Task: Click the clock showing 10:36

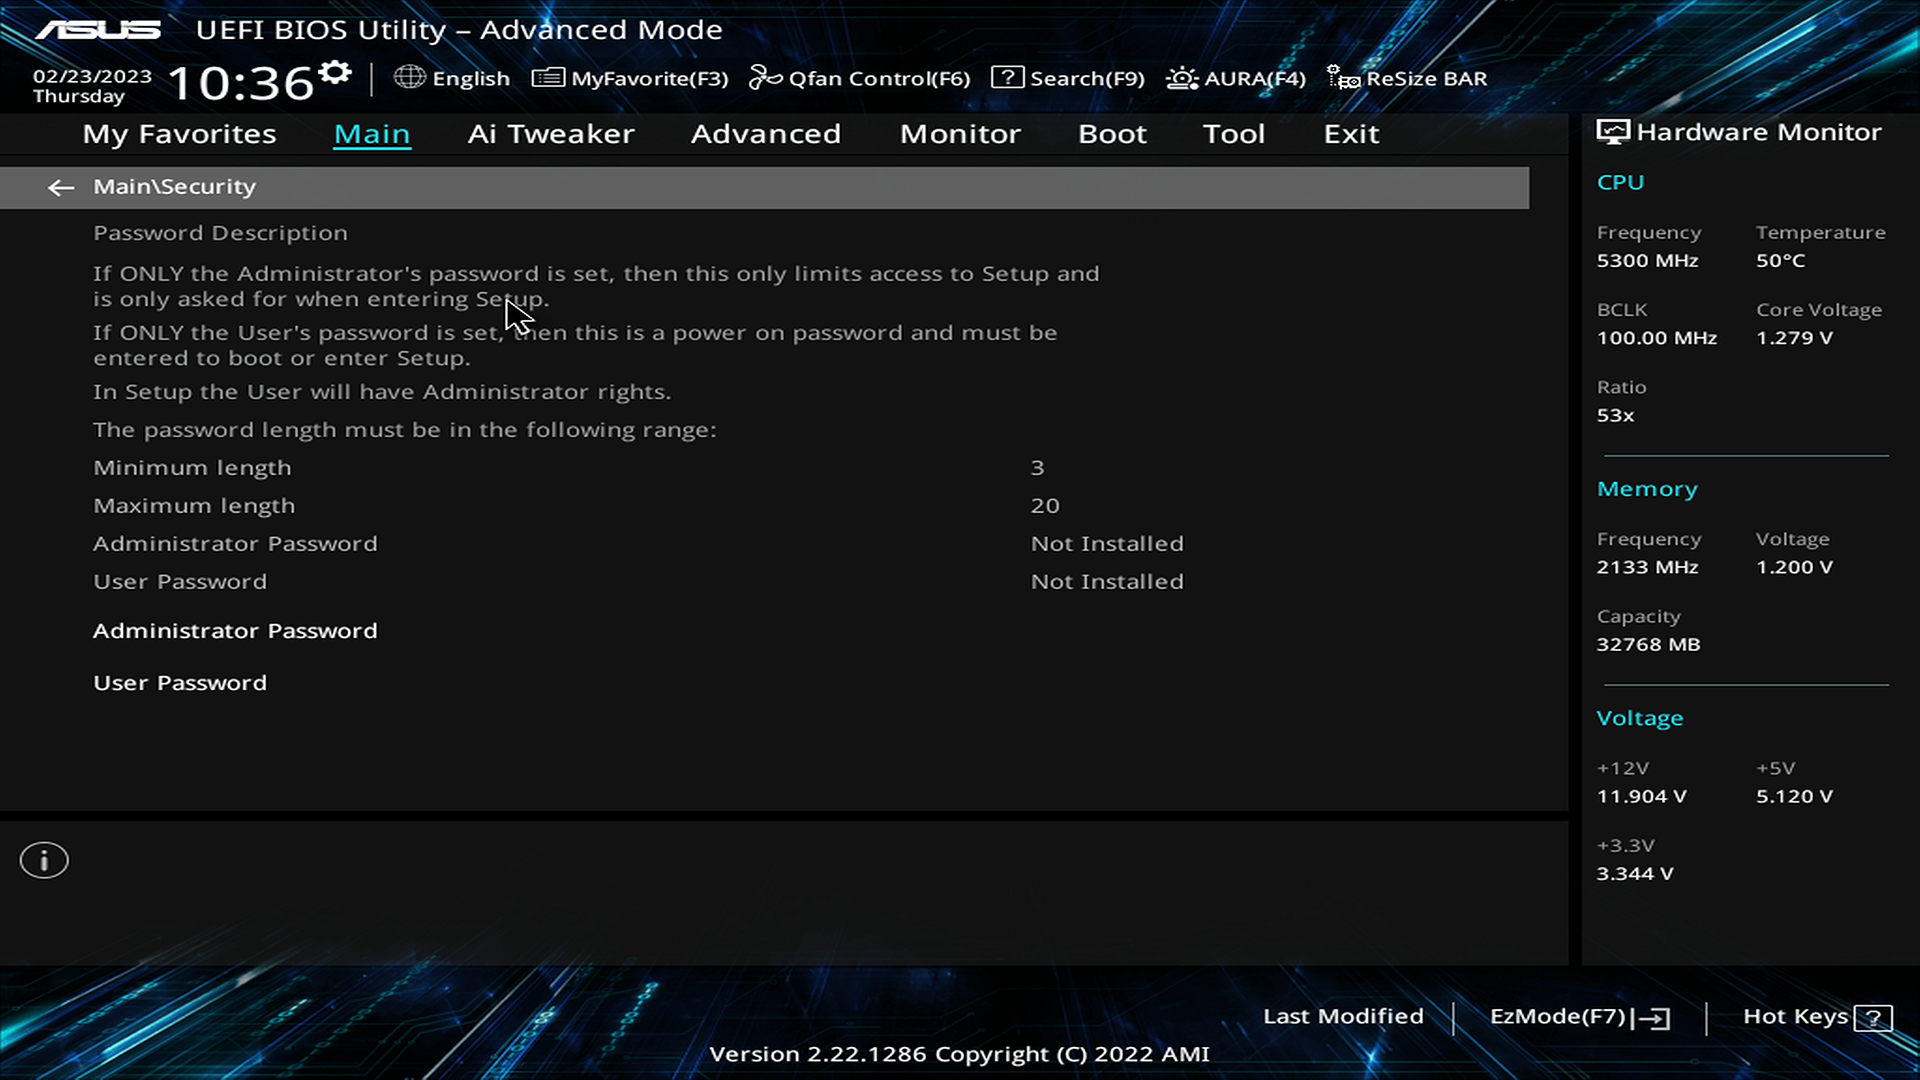Action: tap(240, 83)
